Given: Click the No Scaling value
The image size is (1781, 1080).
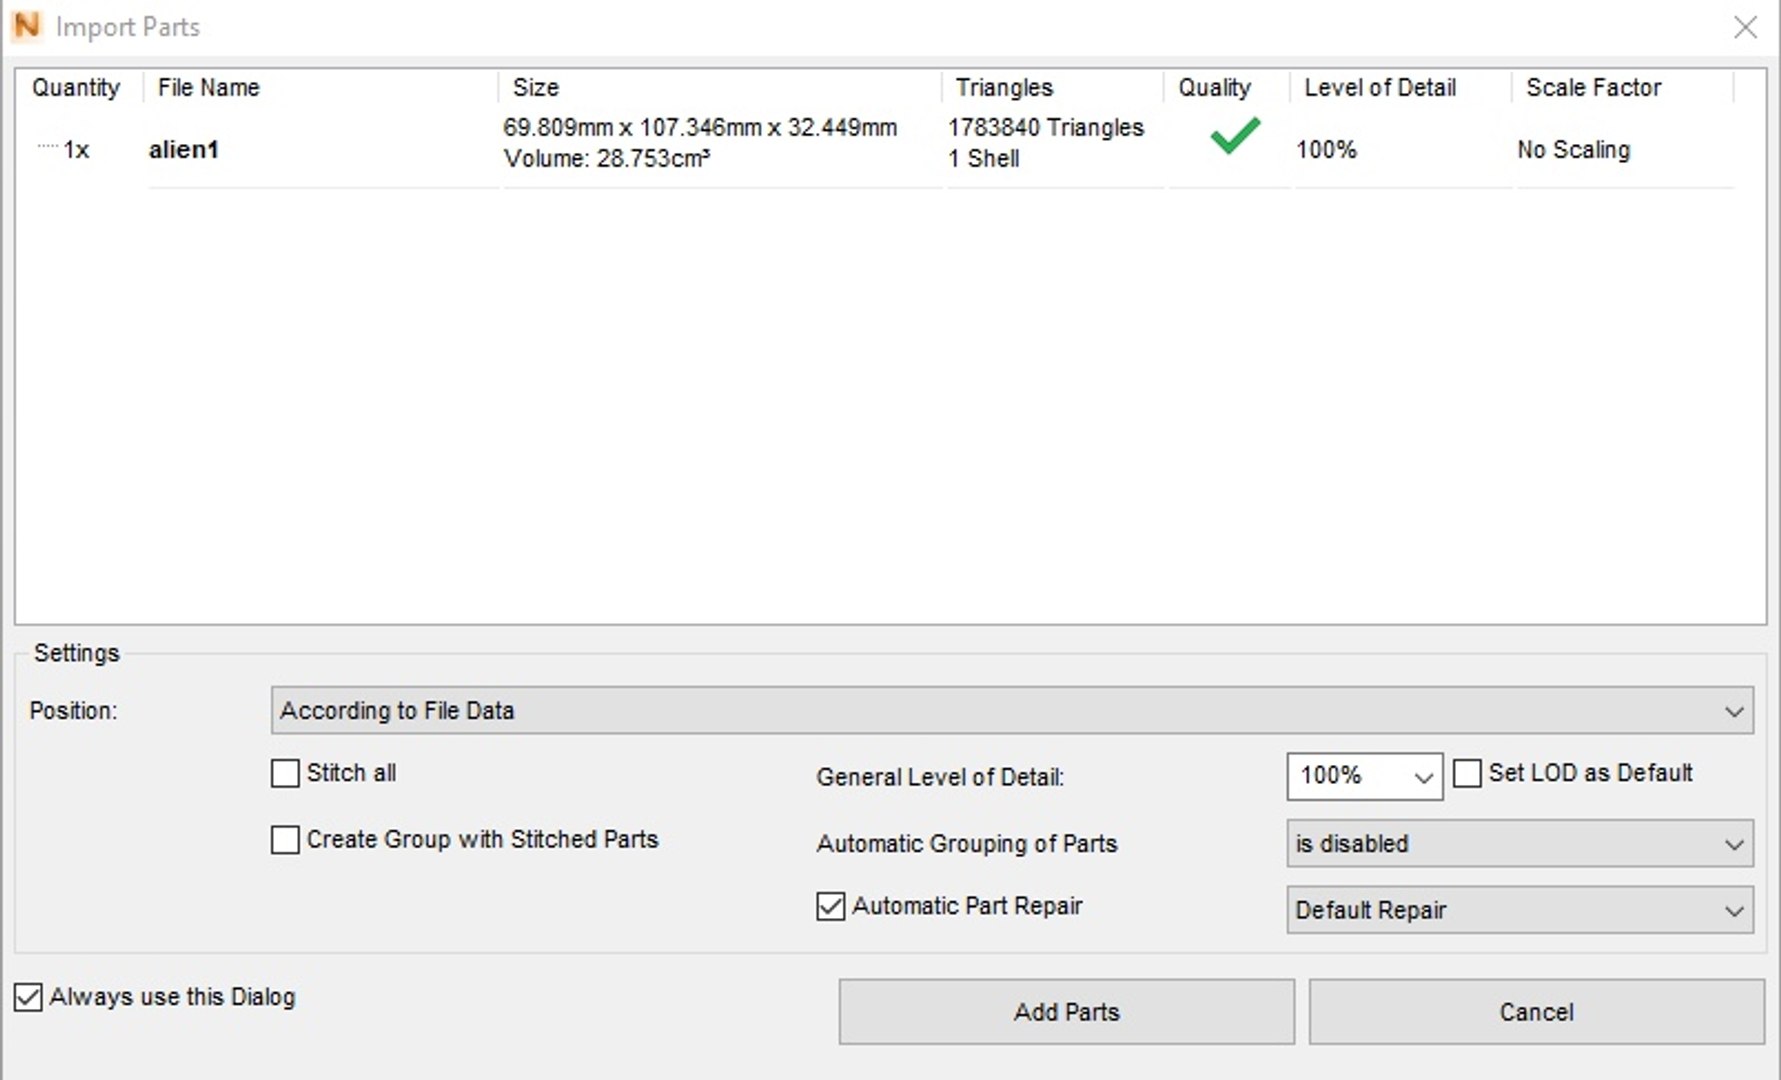Looking at the screenshot, I should click(x=1574, y=150).
